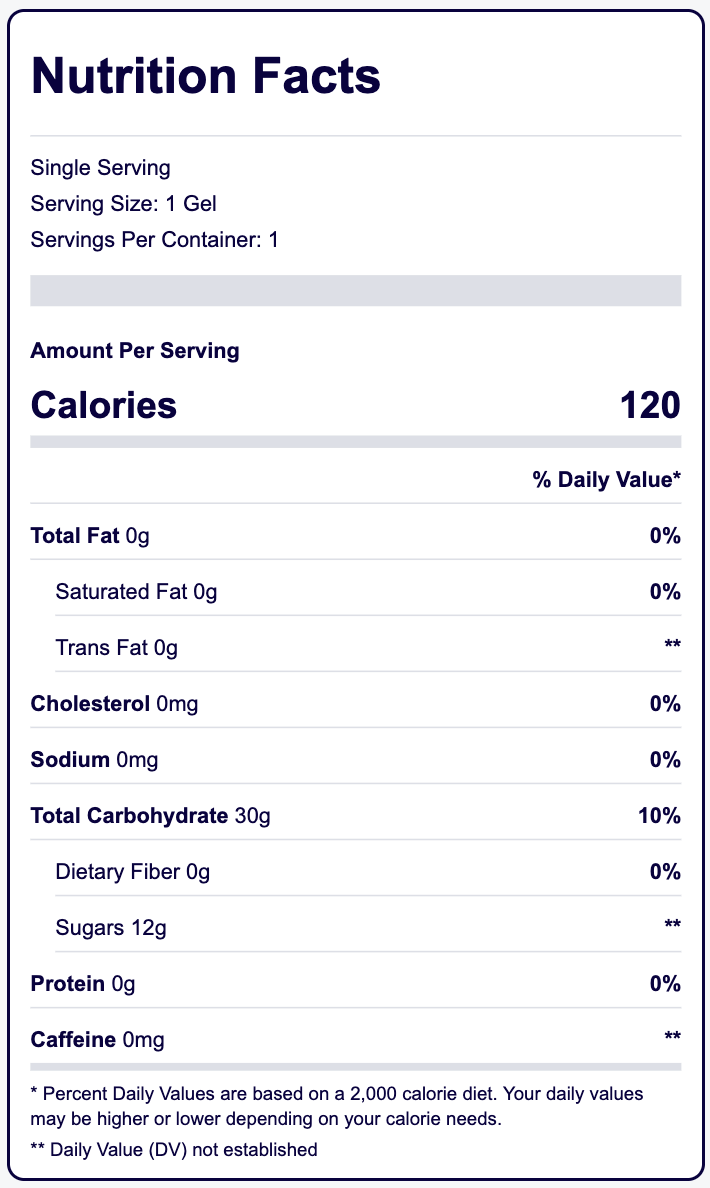The image size is (710, 1188).
Task: Click the 10% carbohydrate daily value
Action: point(659,816)
